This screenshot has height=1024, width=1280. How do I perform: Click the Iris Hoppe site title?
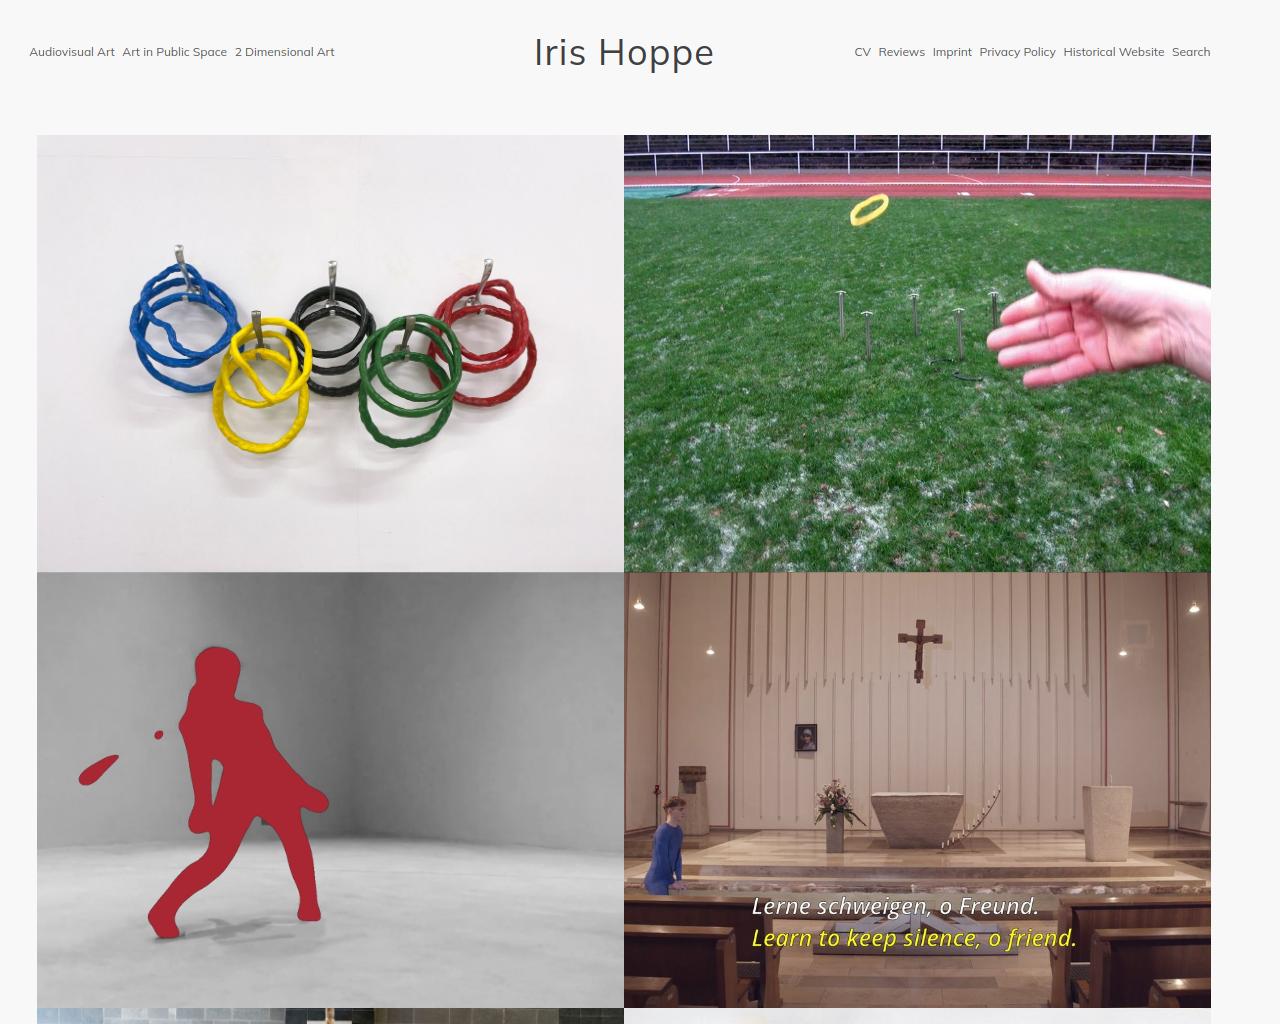tap(624, 52)
